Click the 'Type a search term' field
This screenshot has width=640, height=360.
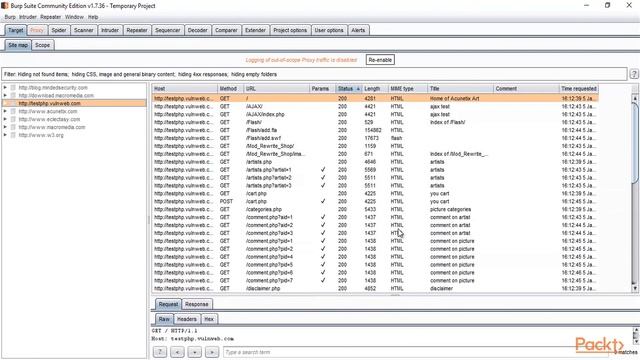coord(416,352)
